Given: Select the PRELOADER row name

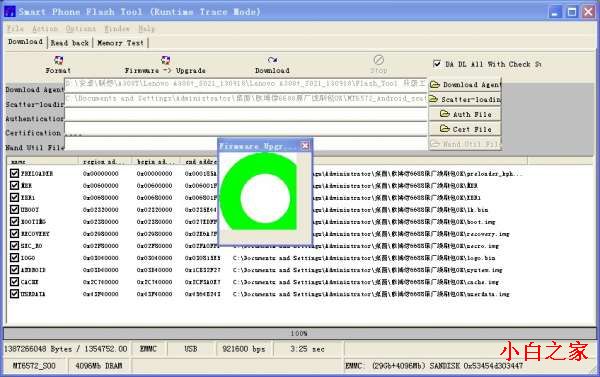Looking at the screenshot, I should (x=37, y=174).
